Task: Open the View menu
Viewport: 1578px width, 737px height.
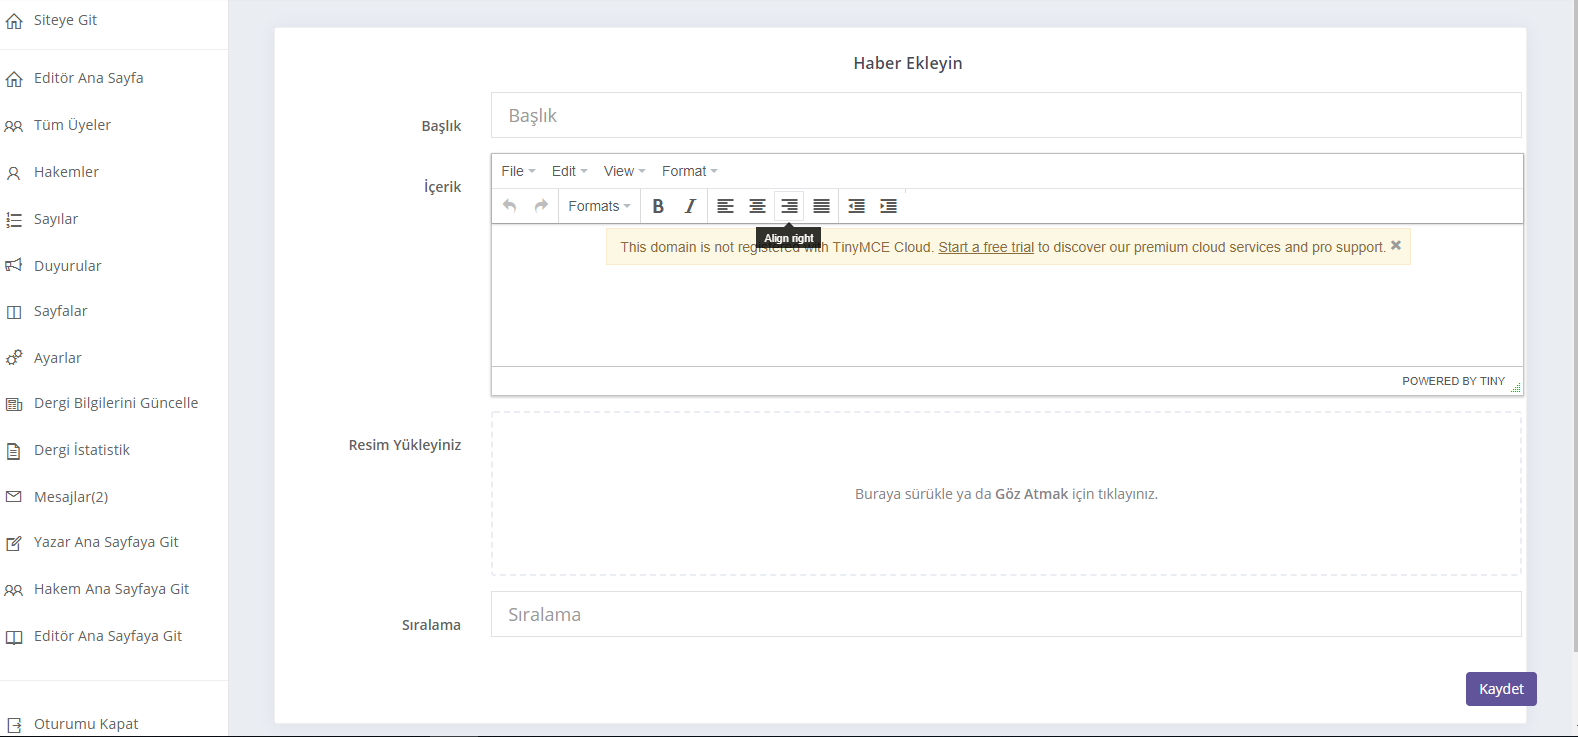Action: coord(624,171)
